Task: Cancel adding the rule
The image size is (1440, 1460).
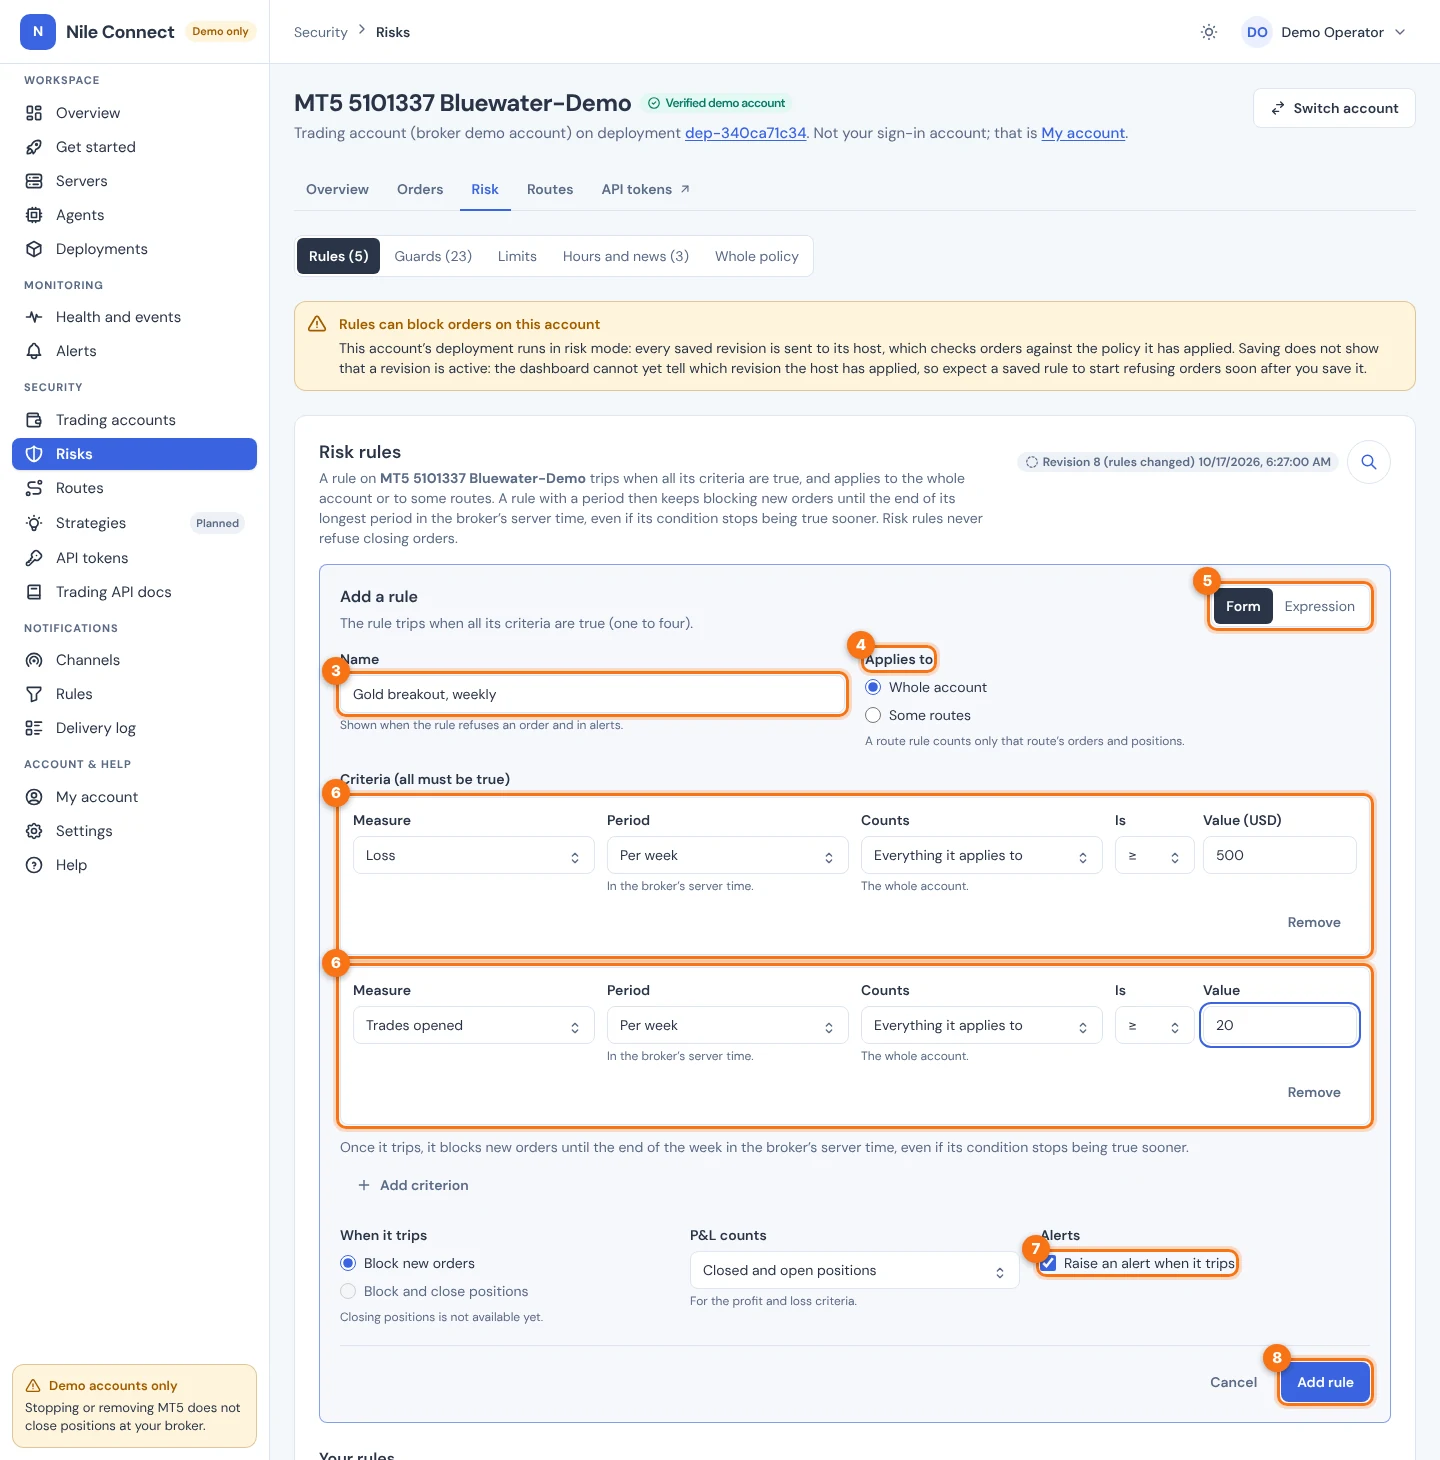Action: [1233, 1382]
